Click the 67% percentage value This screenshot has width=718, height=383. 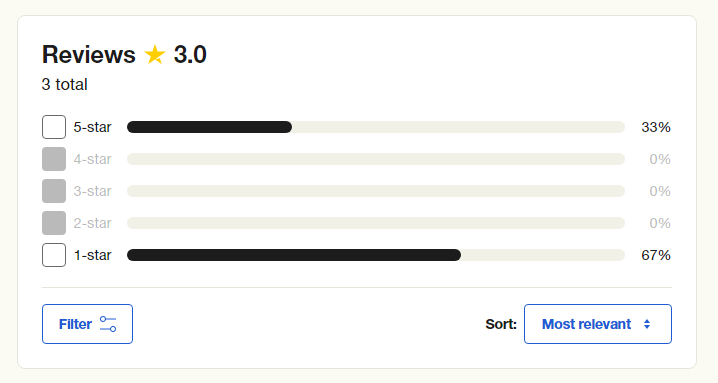coord(656,255)
